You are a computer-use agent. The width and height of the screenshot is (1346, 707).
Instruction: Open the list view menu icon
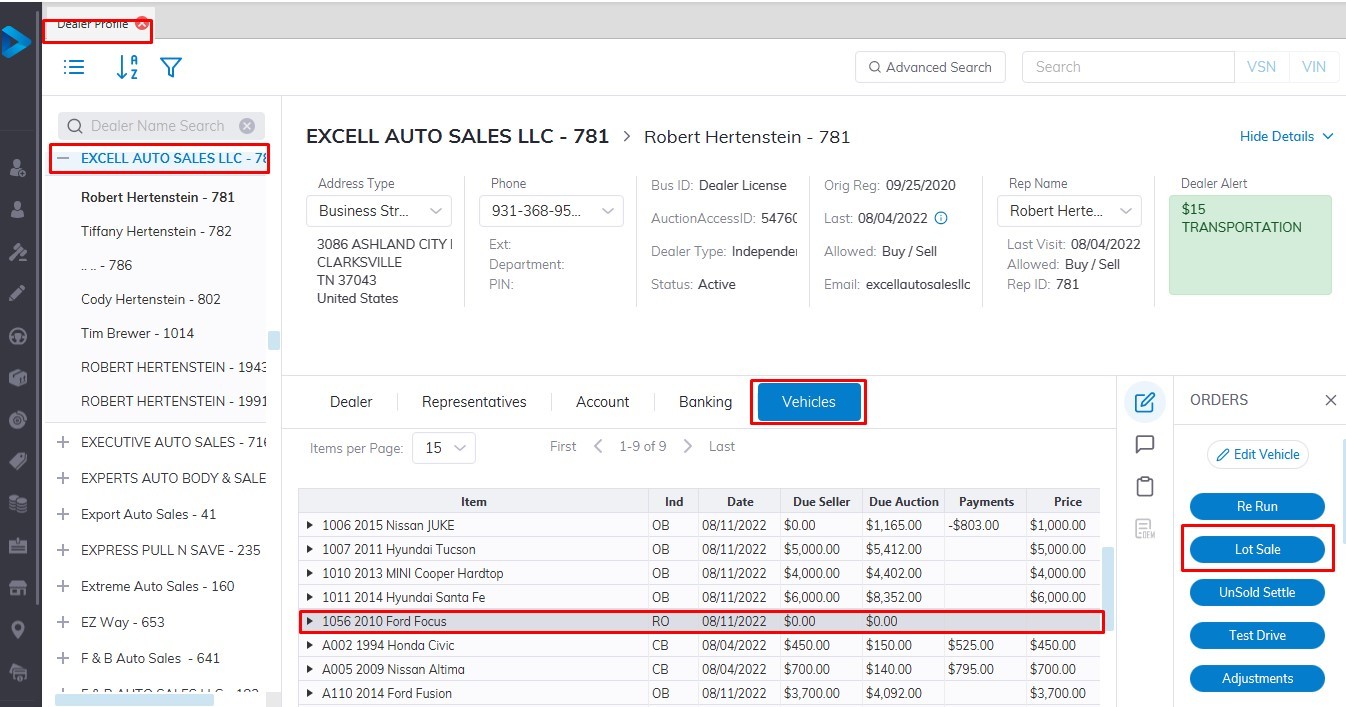[x=74, y=67]
